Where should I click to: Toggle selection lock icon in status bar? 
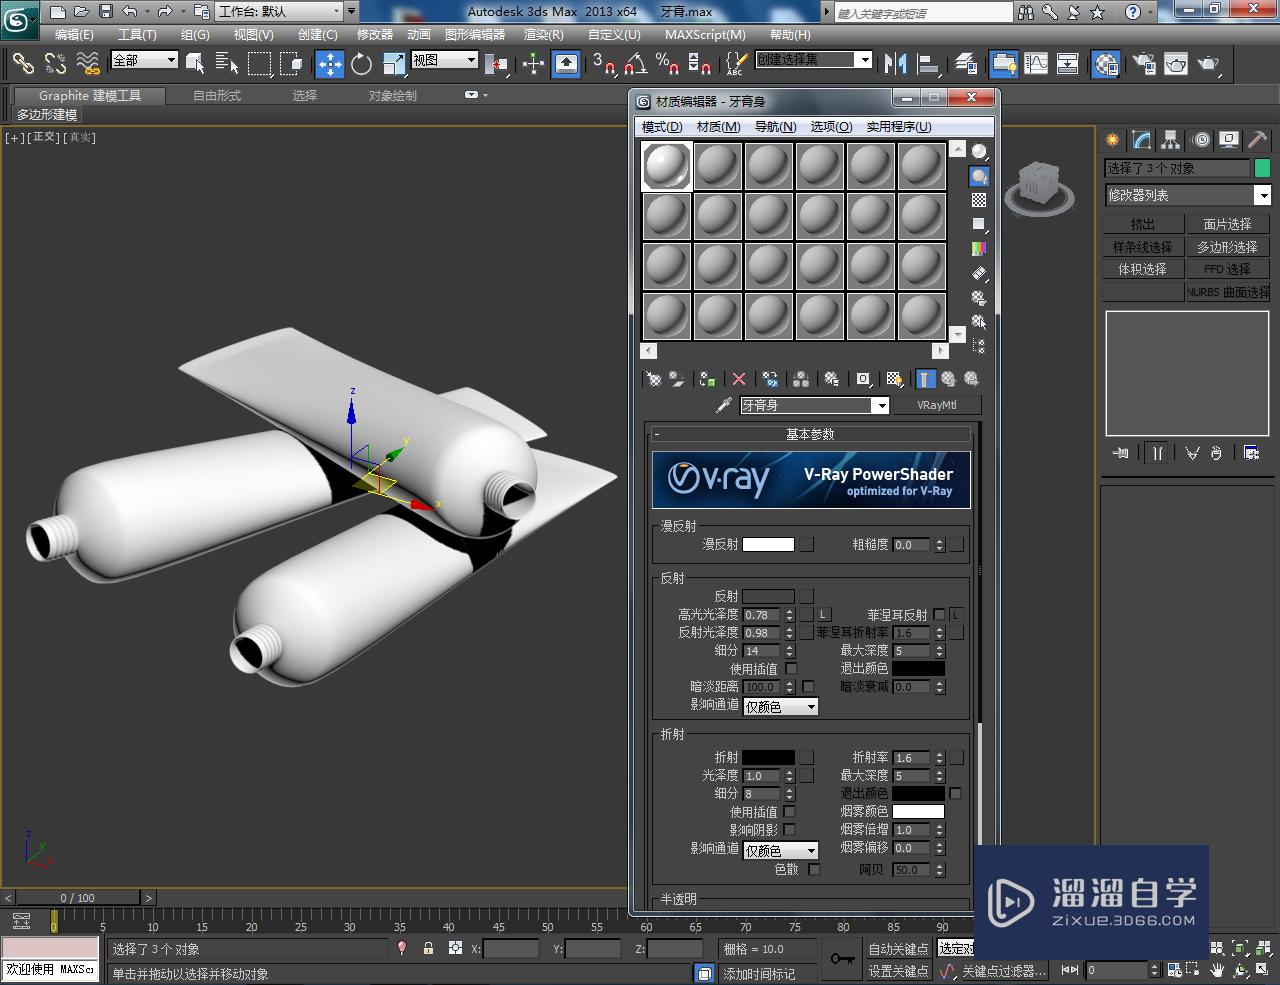pos(428,948)
